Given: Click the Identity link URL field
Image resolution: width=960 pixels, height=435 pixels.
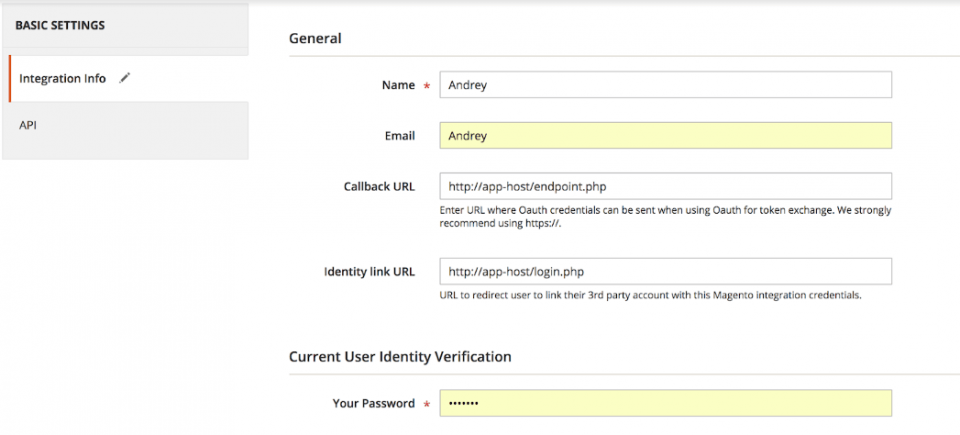Looking at the screenshot, I should click(665, 271).
